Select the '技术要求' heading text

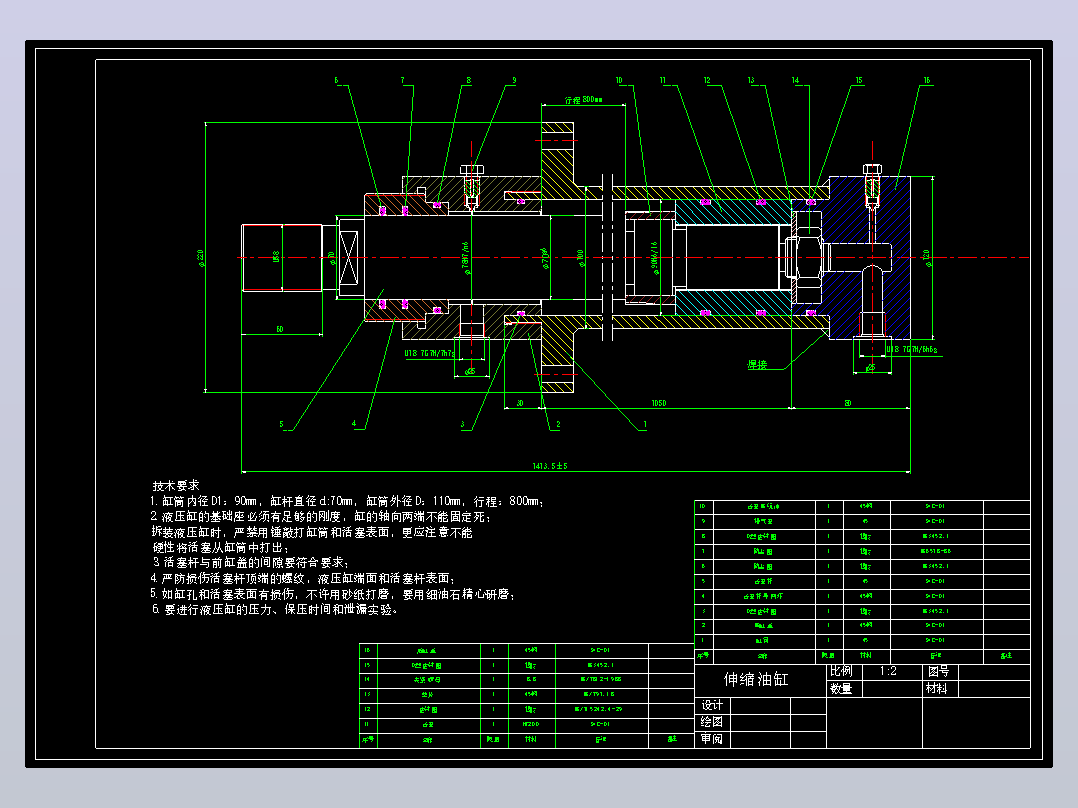[x=176, y=485]
